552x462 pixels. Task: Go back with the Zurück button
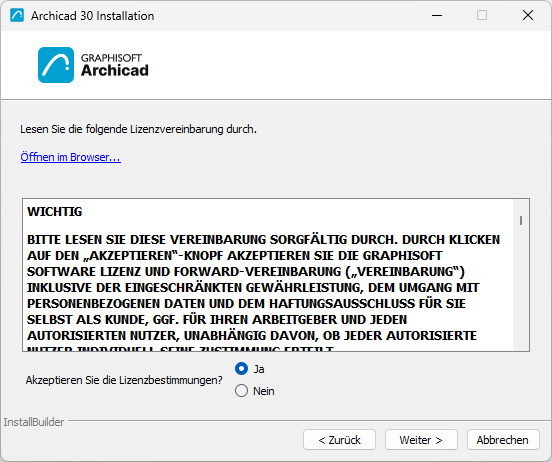pos(339,440)
